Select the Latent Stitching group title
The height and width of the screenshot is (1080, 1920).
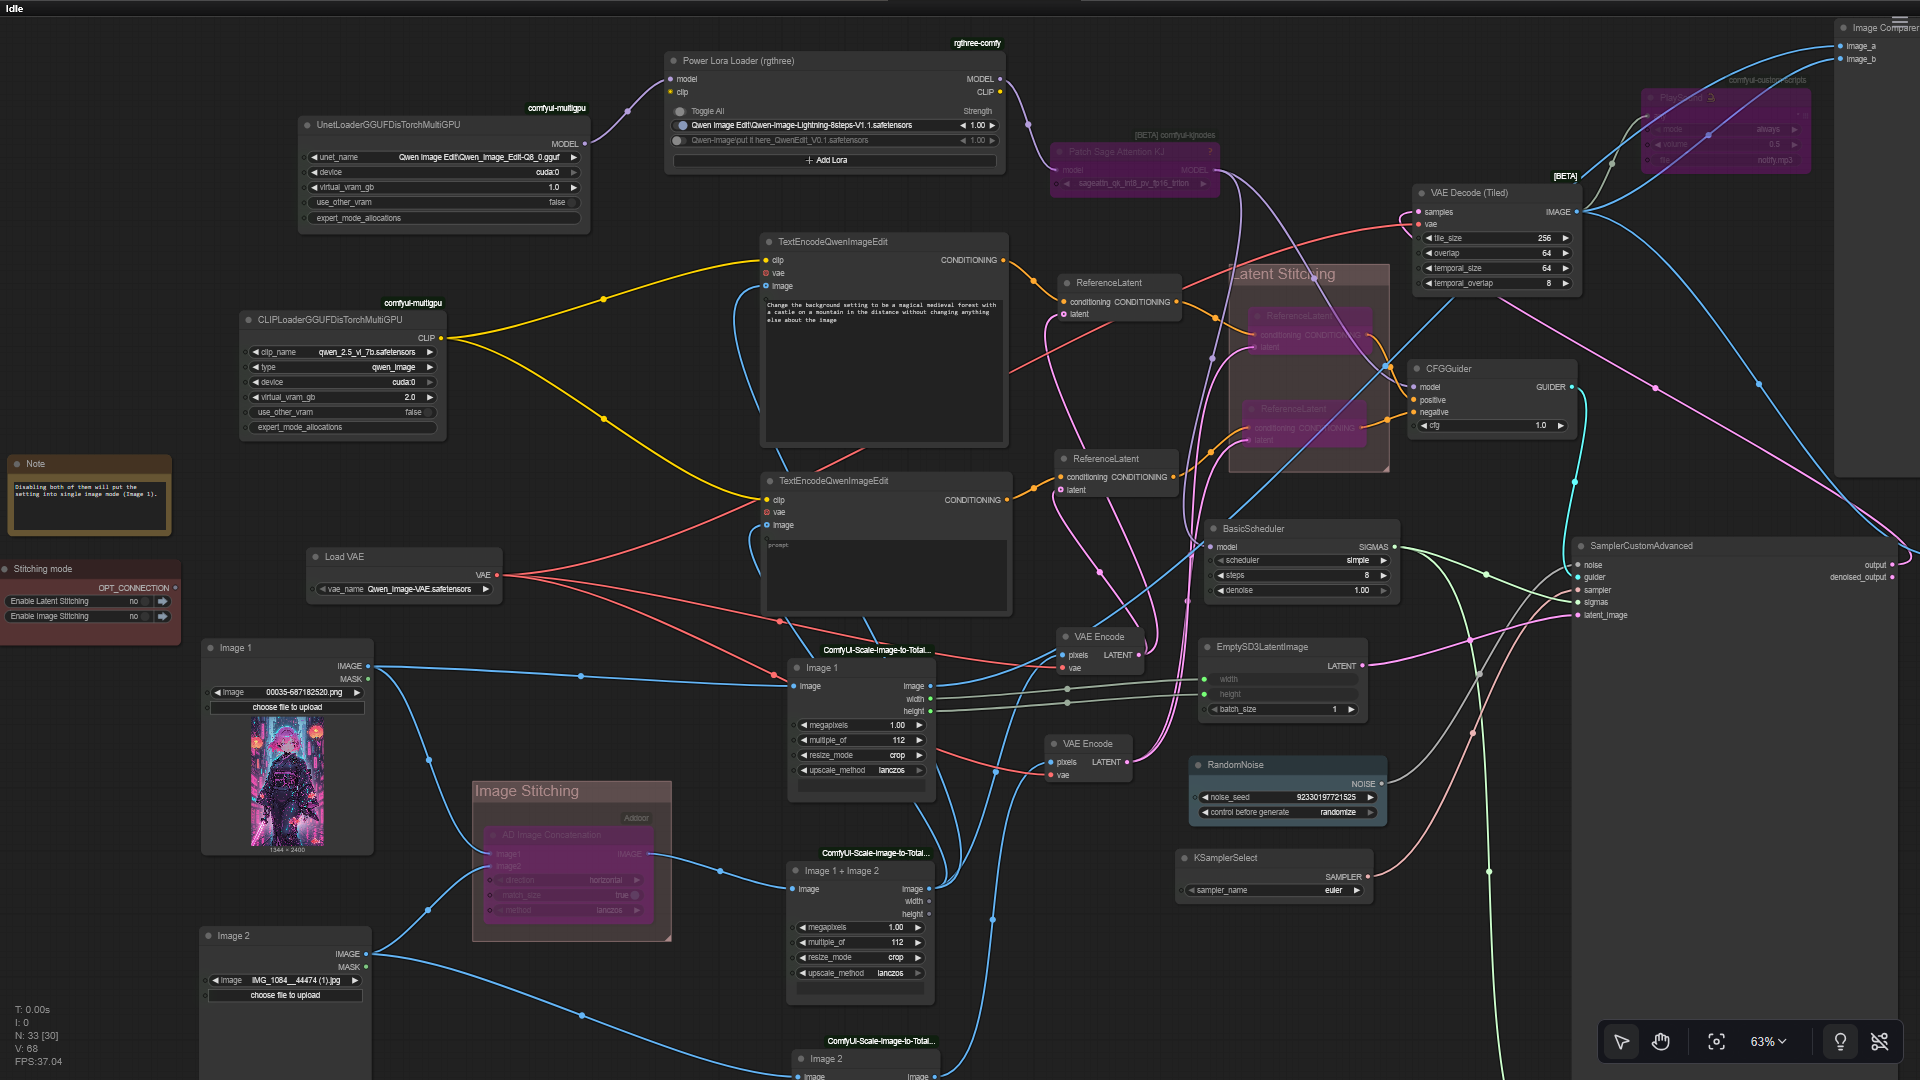[x=1284, y=274]
